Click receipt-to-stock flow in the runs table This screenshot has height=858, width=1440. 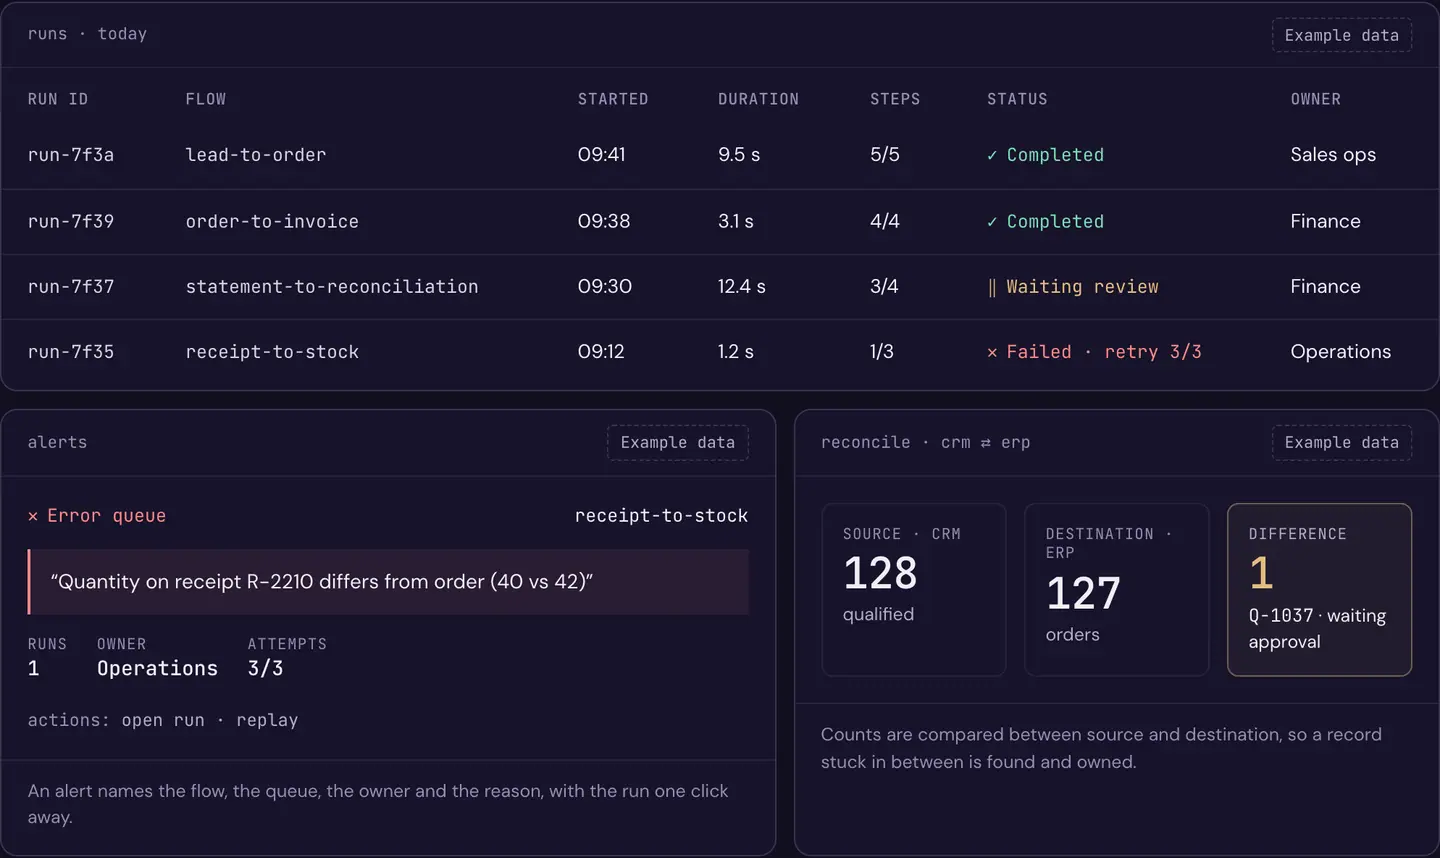click(272, 352)
